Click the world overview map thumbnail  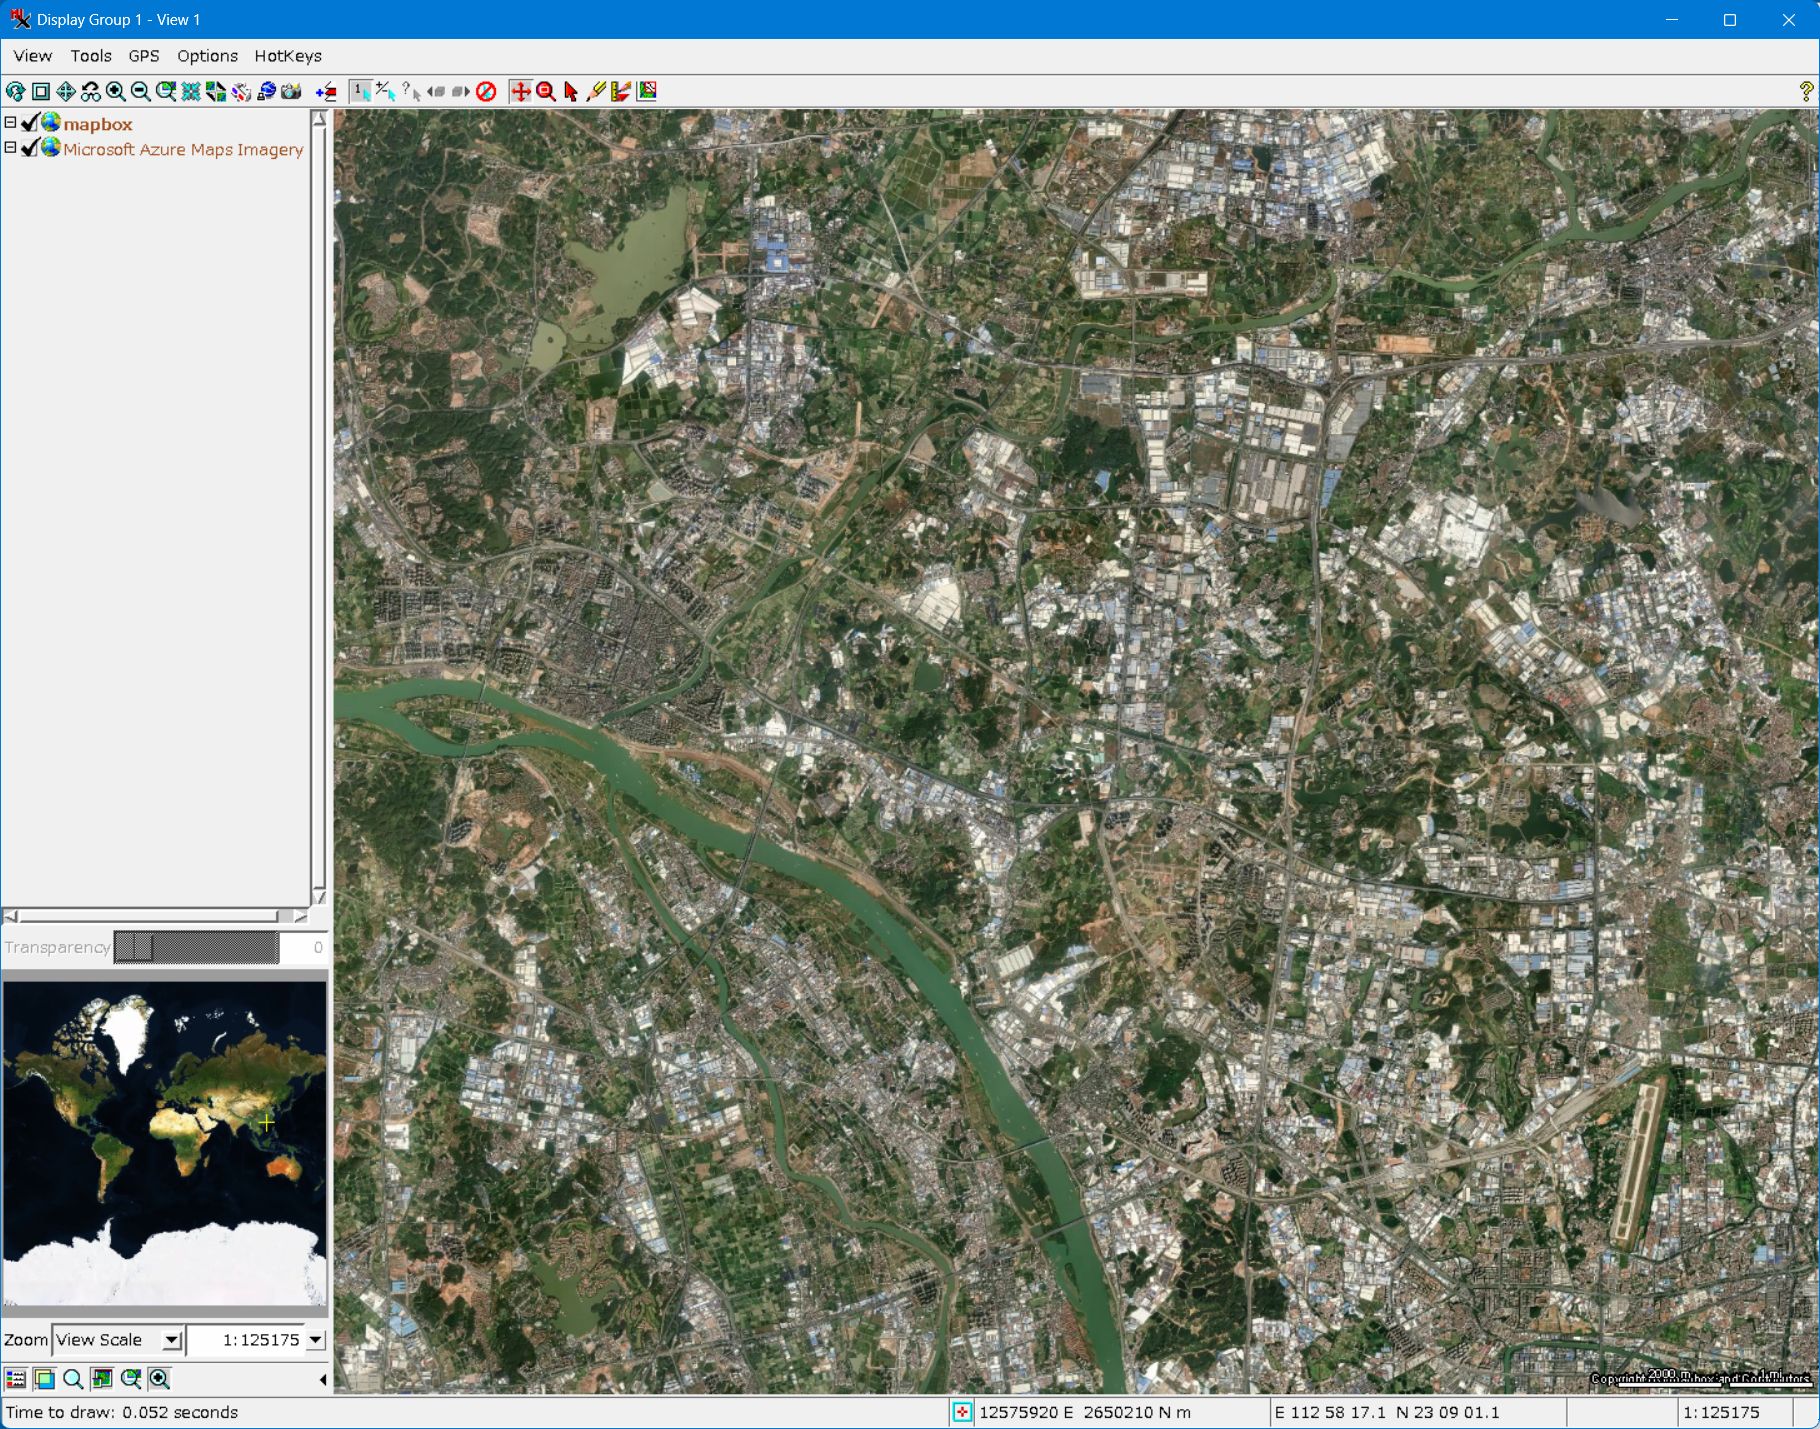click(x=164, y=1143)
